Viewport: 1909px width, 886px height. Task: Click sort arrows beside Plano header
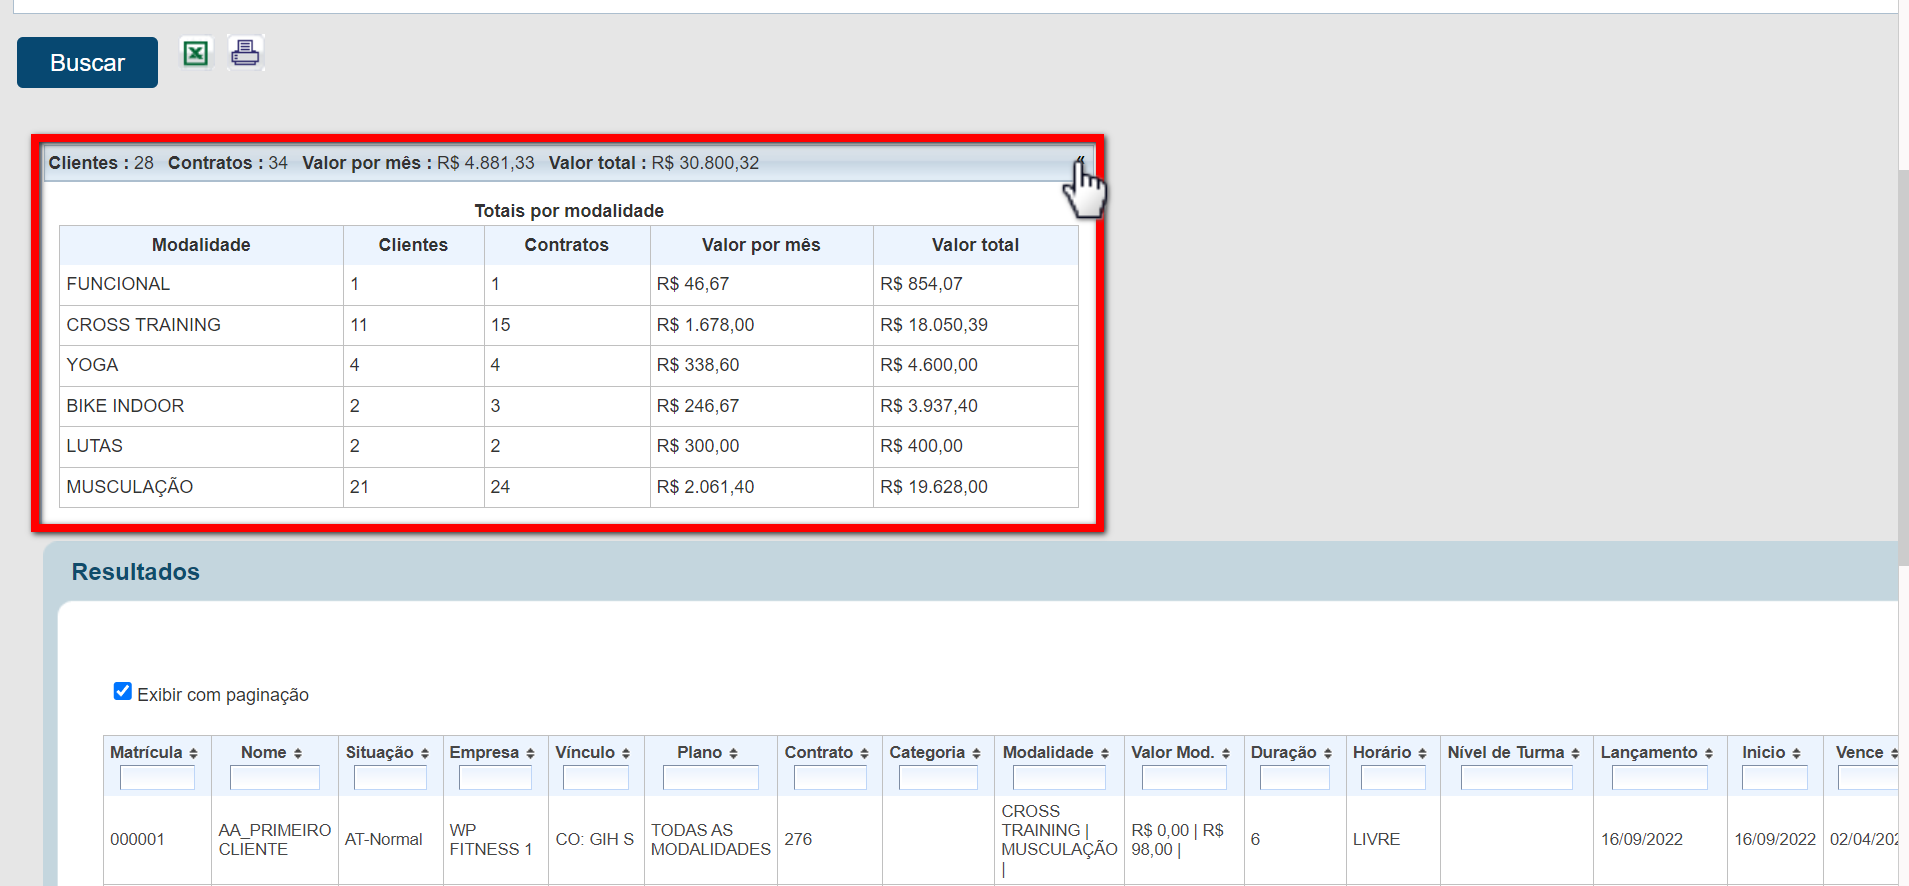pos(733,754)
